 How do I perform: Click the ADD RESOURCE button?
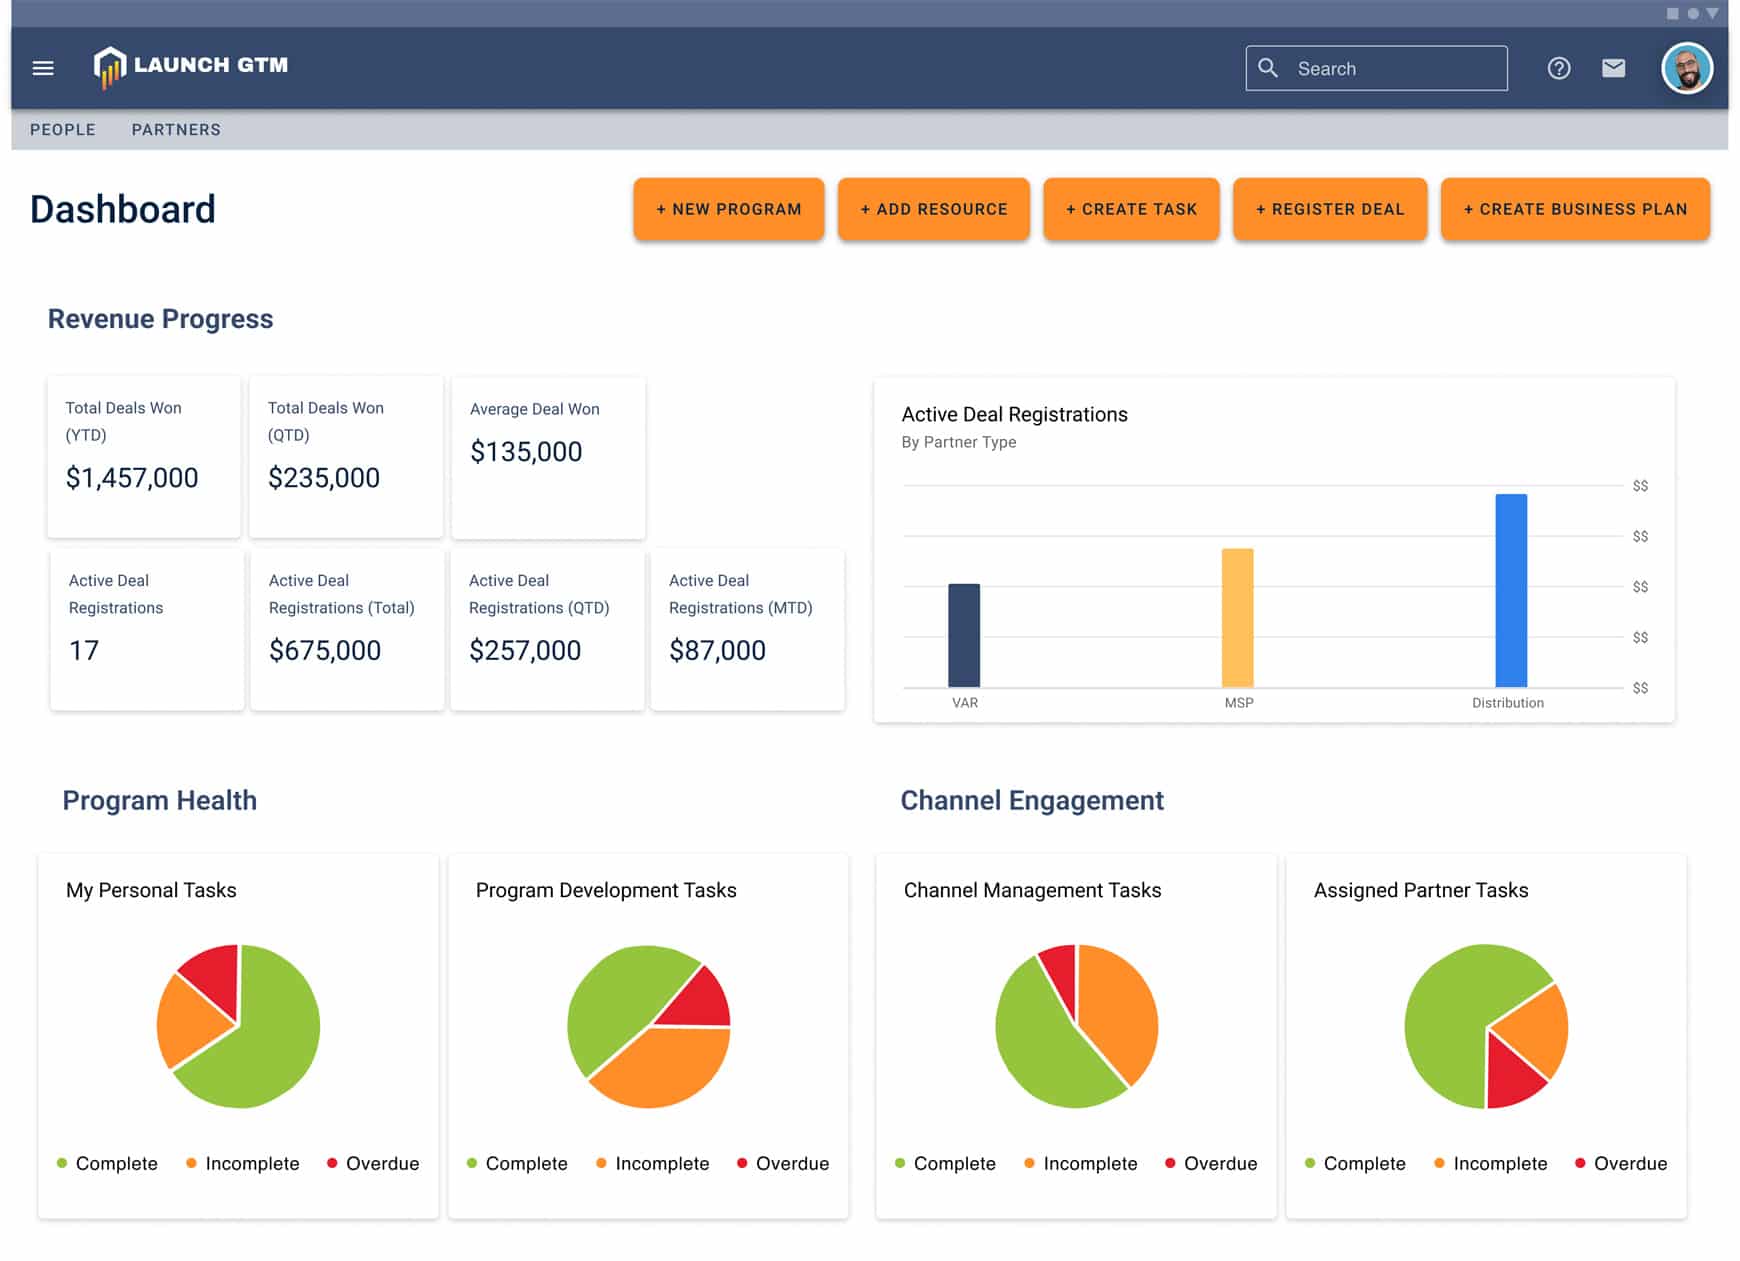coord(933,209)
